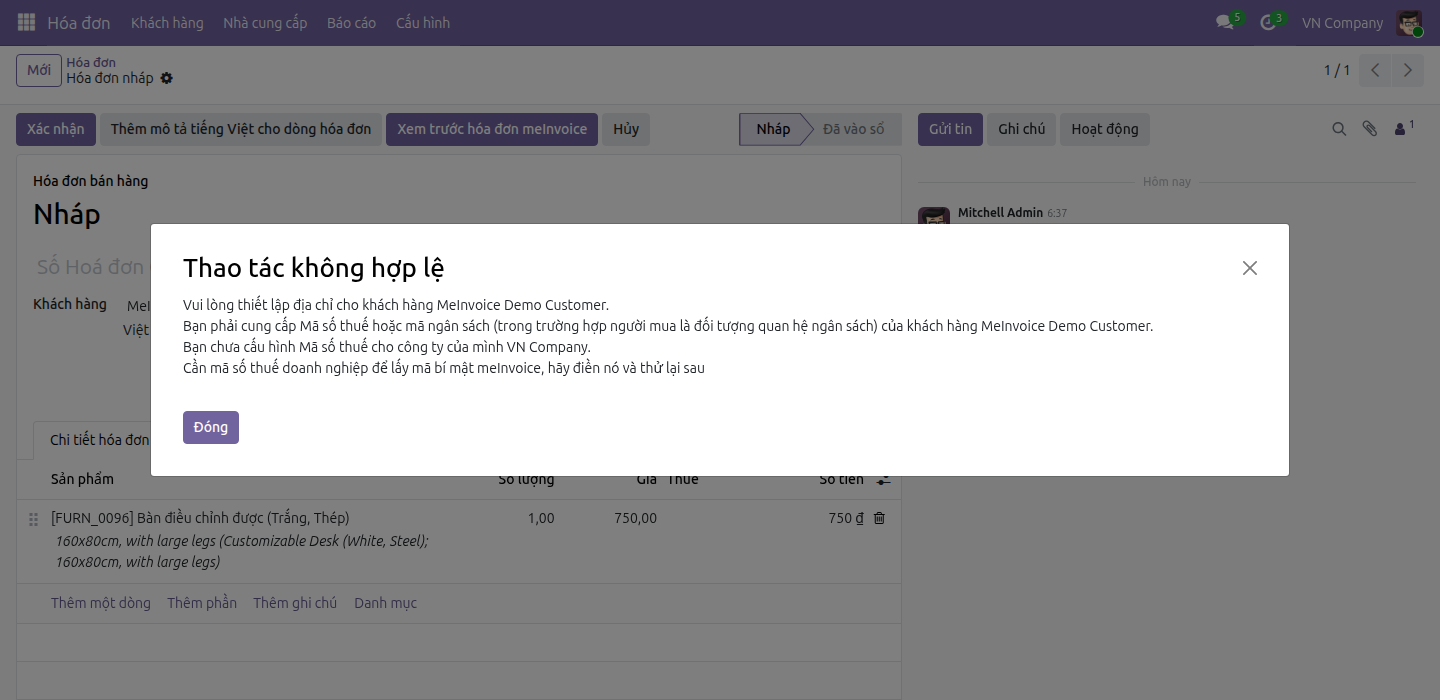
Task: Open the Nhà cung cấp menu
Action: point(265,23)
